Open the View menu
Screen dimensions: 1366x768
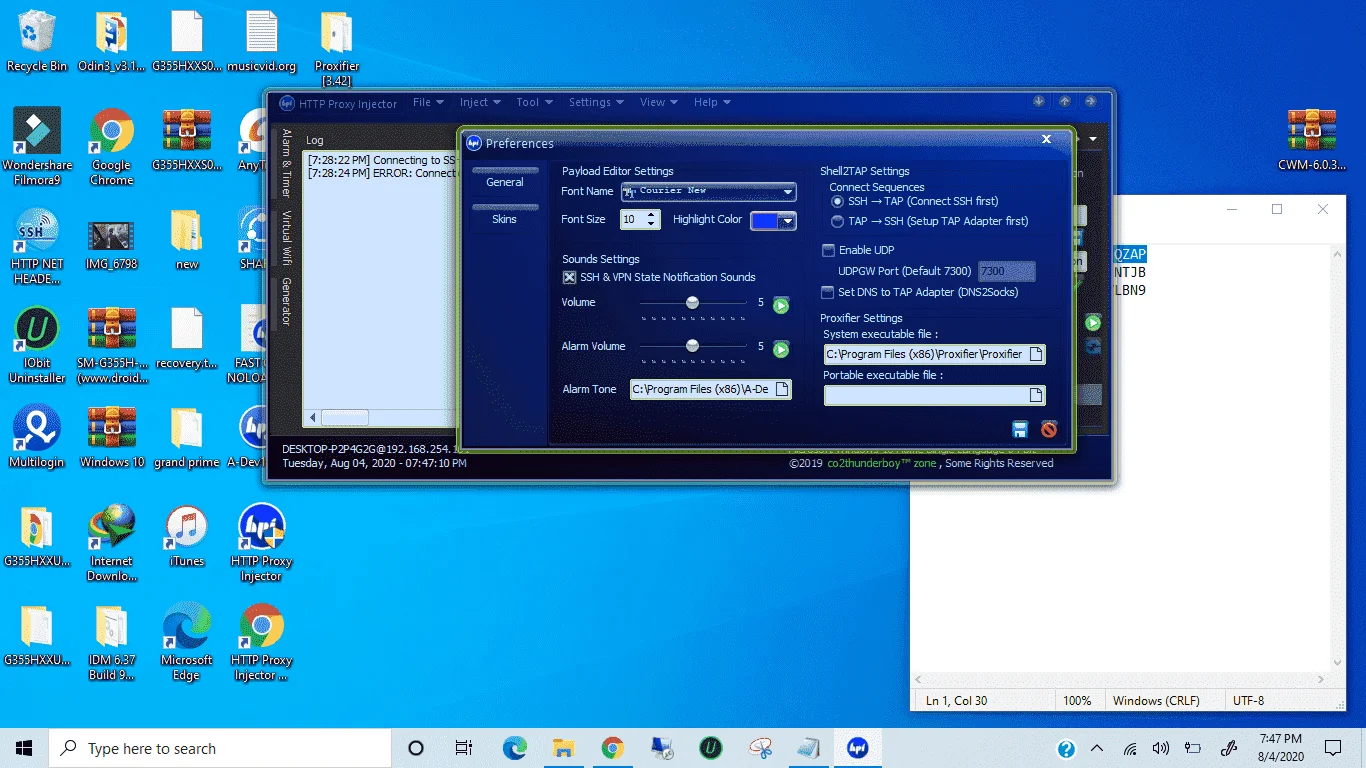(x=658, y=102)
